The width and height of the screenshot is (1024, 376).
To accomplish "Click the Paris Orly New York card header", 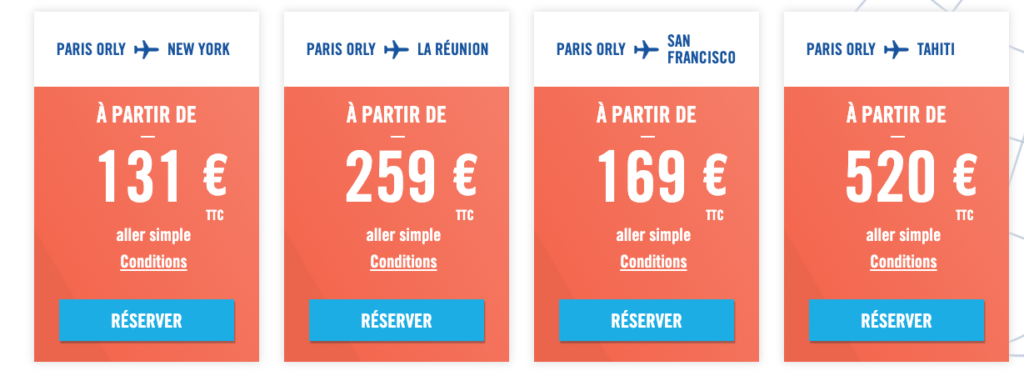I will [x=146, y=49].
